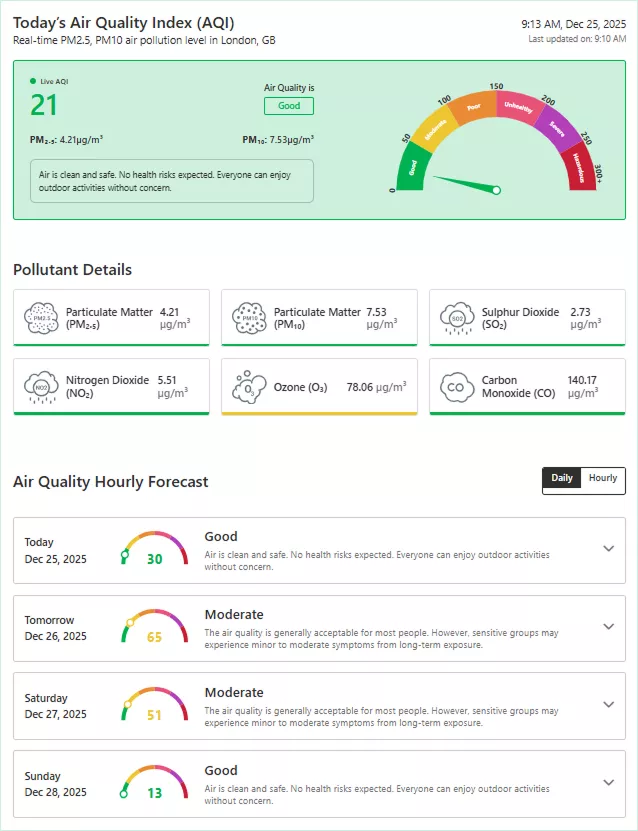Viewport: 638px width, 831px height.
Task: Click the Carbon Monoxide CO cloud icon
Action: pos(456,386)
